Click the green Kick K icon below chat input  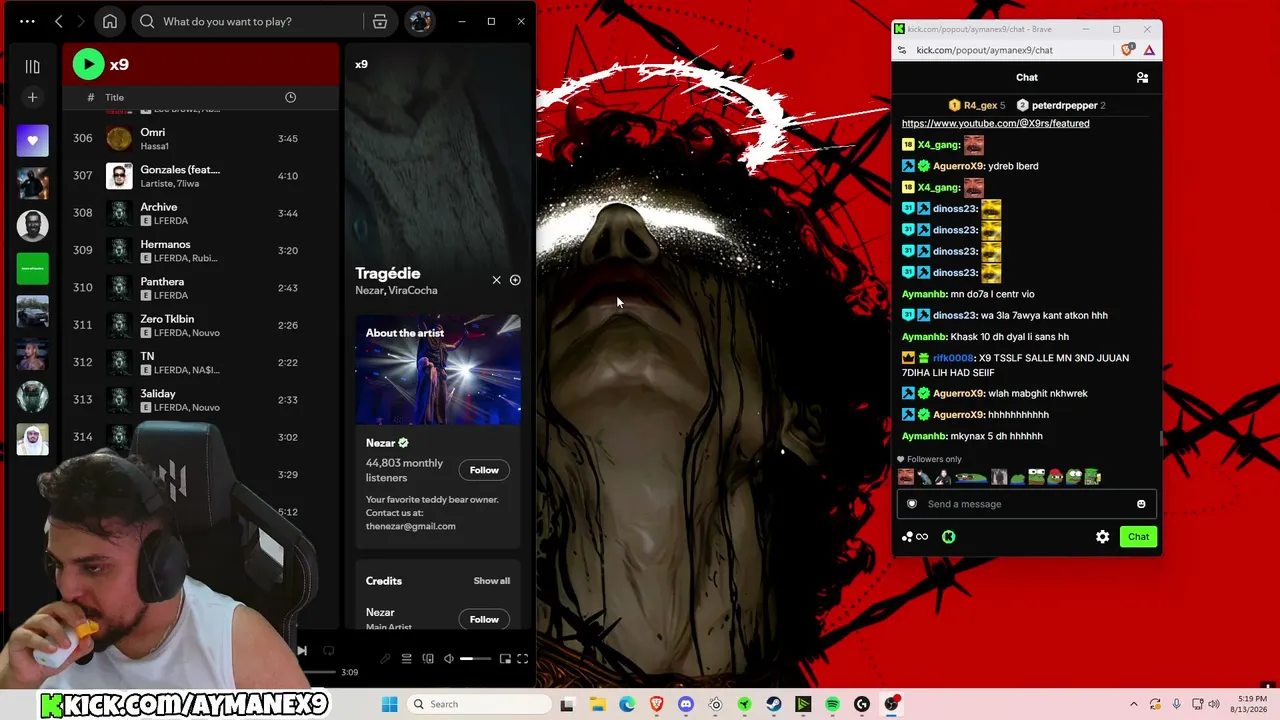(948, 537)
